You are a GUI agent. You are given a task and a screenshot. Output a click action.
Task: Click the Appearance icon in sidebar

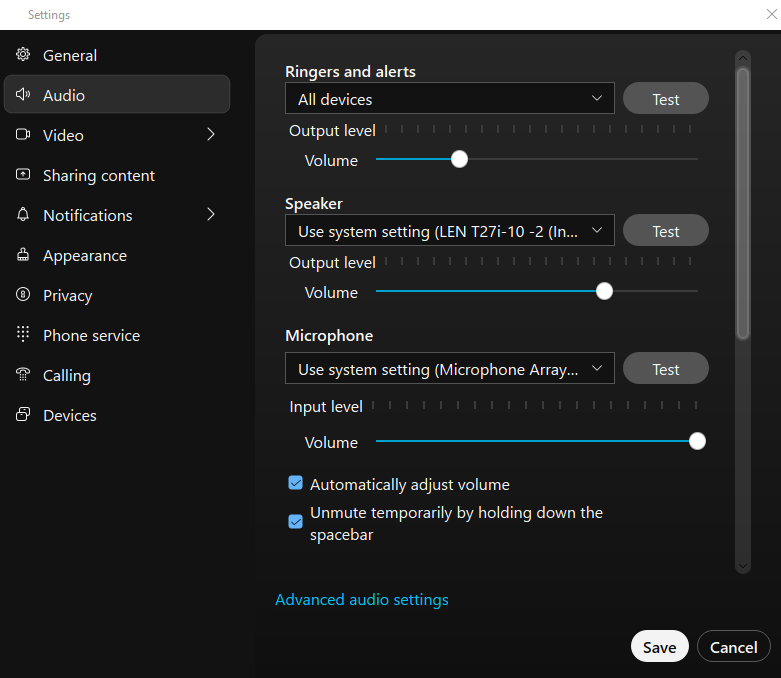pos(23,255)
